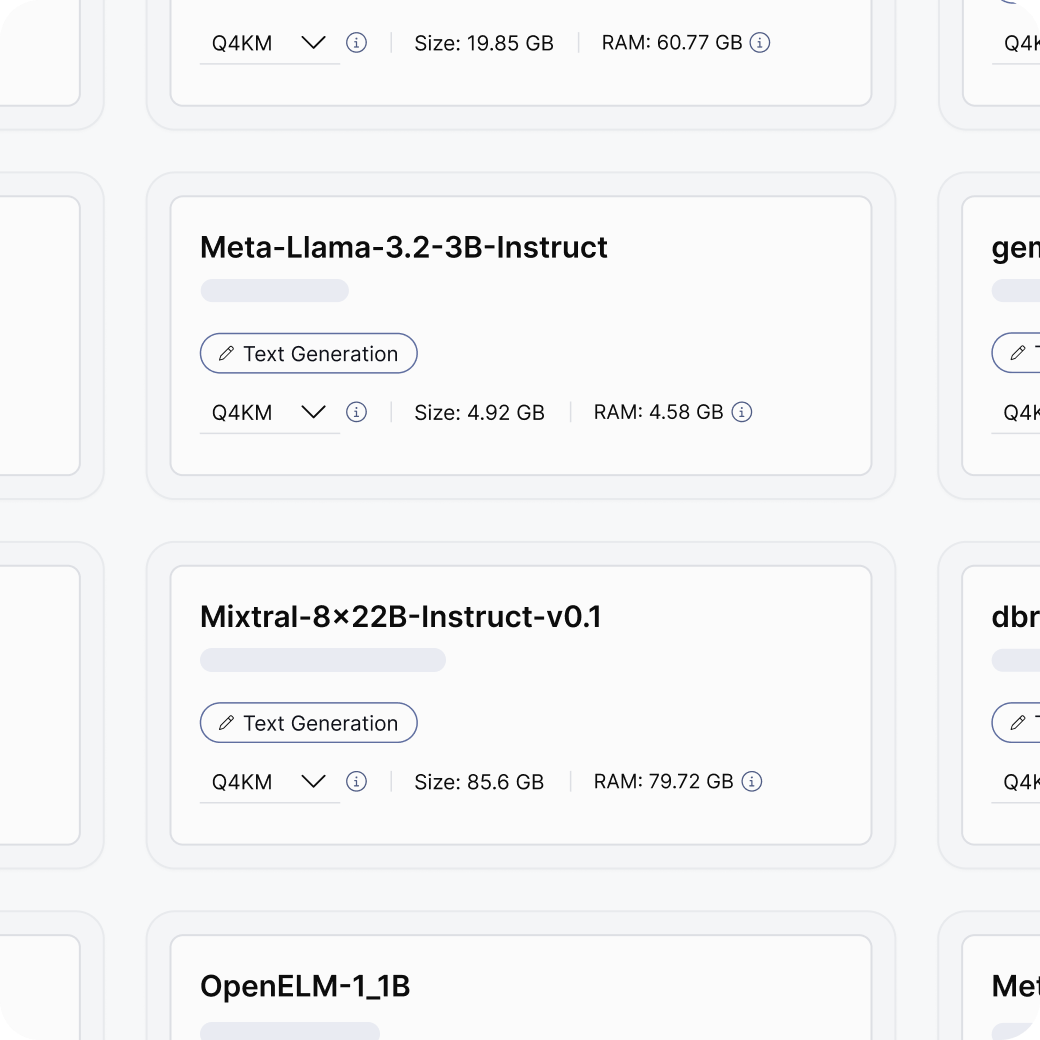The image size is (1040, 1040).
Task: Expand Q4KM dropdown on Meta-Llama-3.2-3B-Instruct card
Action: click(269, 412)
